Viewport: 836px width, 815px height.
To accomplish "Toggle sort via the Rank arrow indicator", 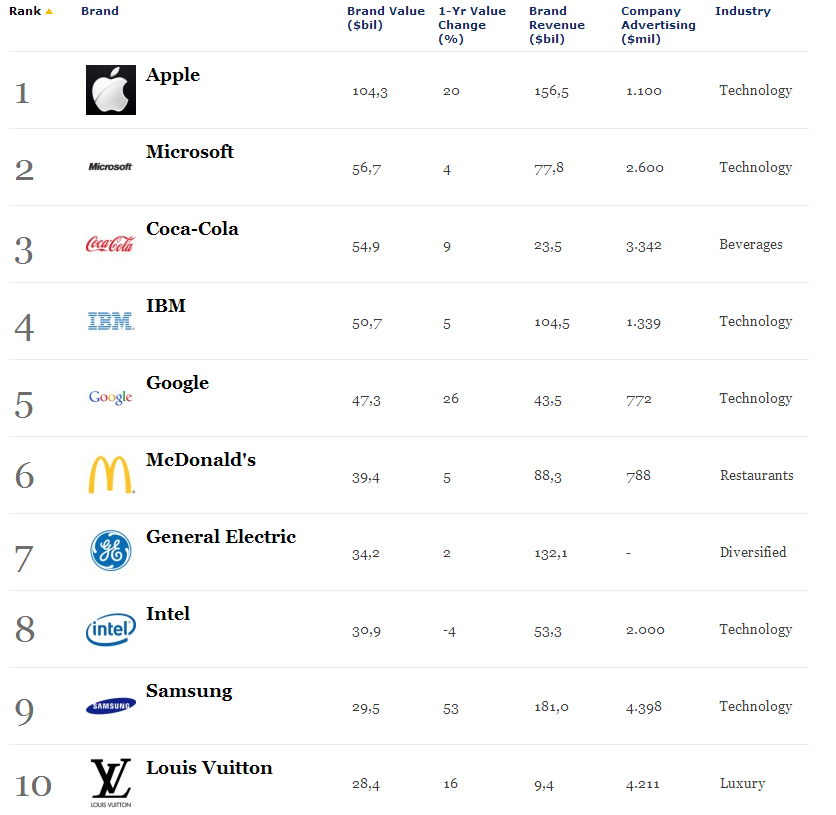I will click(x=49, y=11).
